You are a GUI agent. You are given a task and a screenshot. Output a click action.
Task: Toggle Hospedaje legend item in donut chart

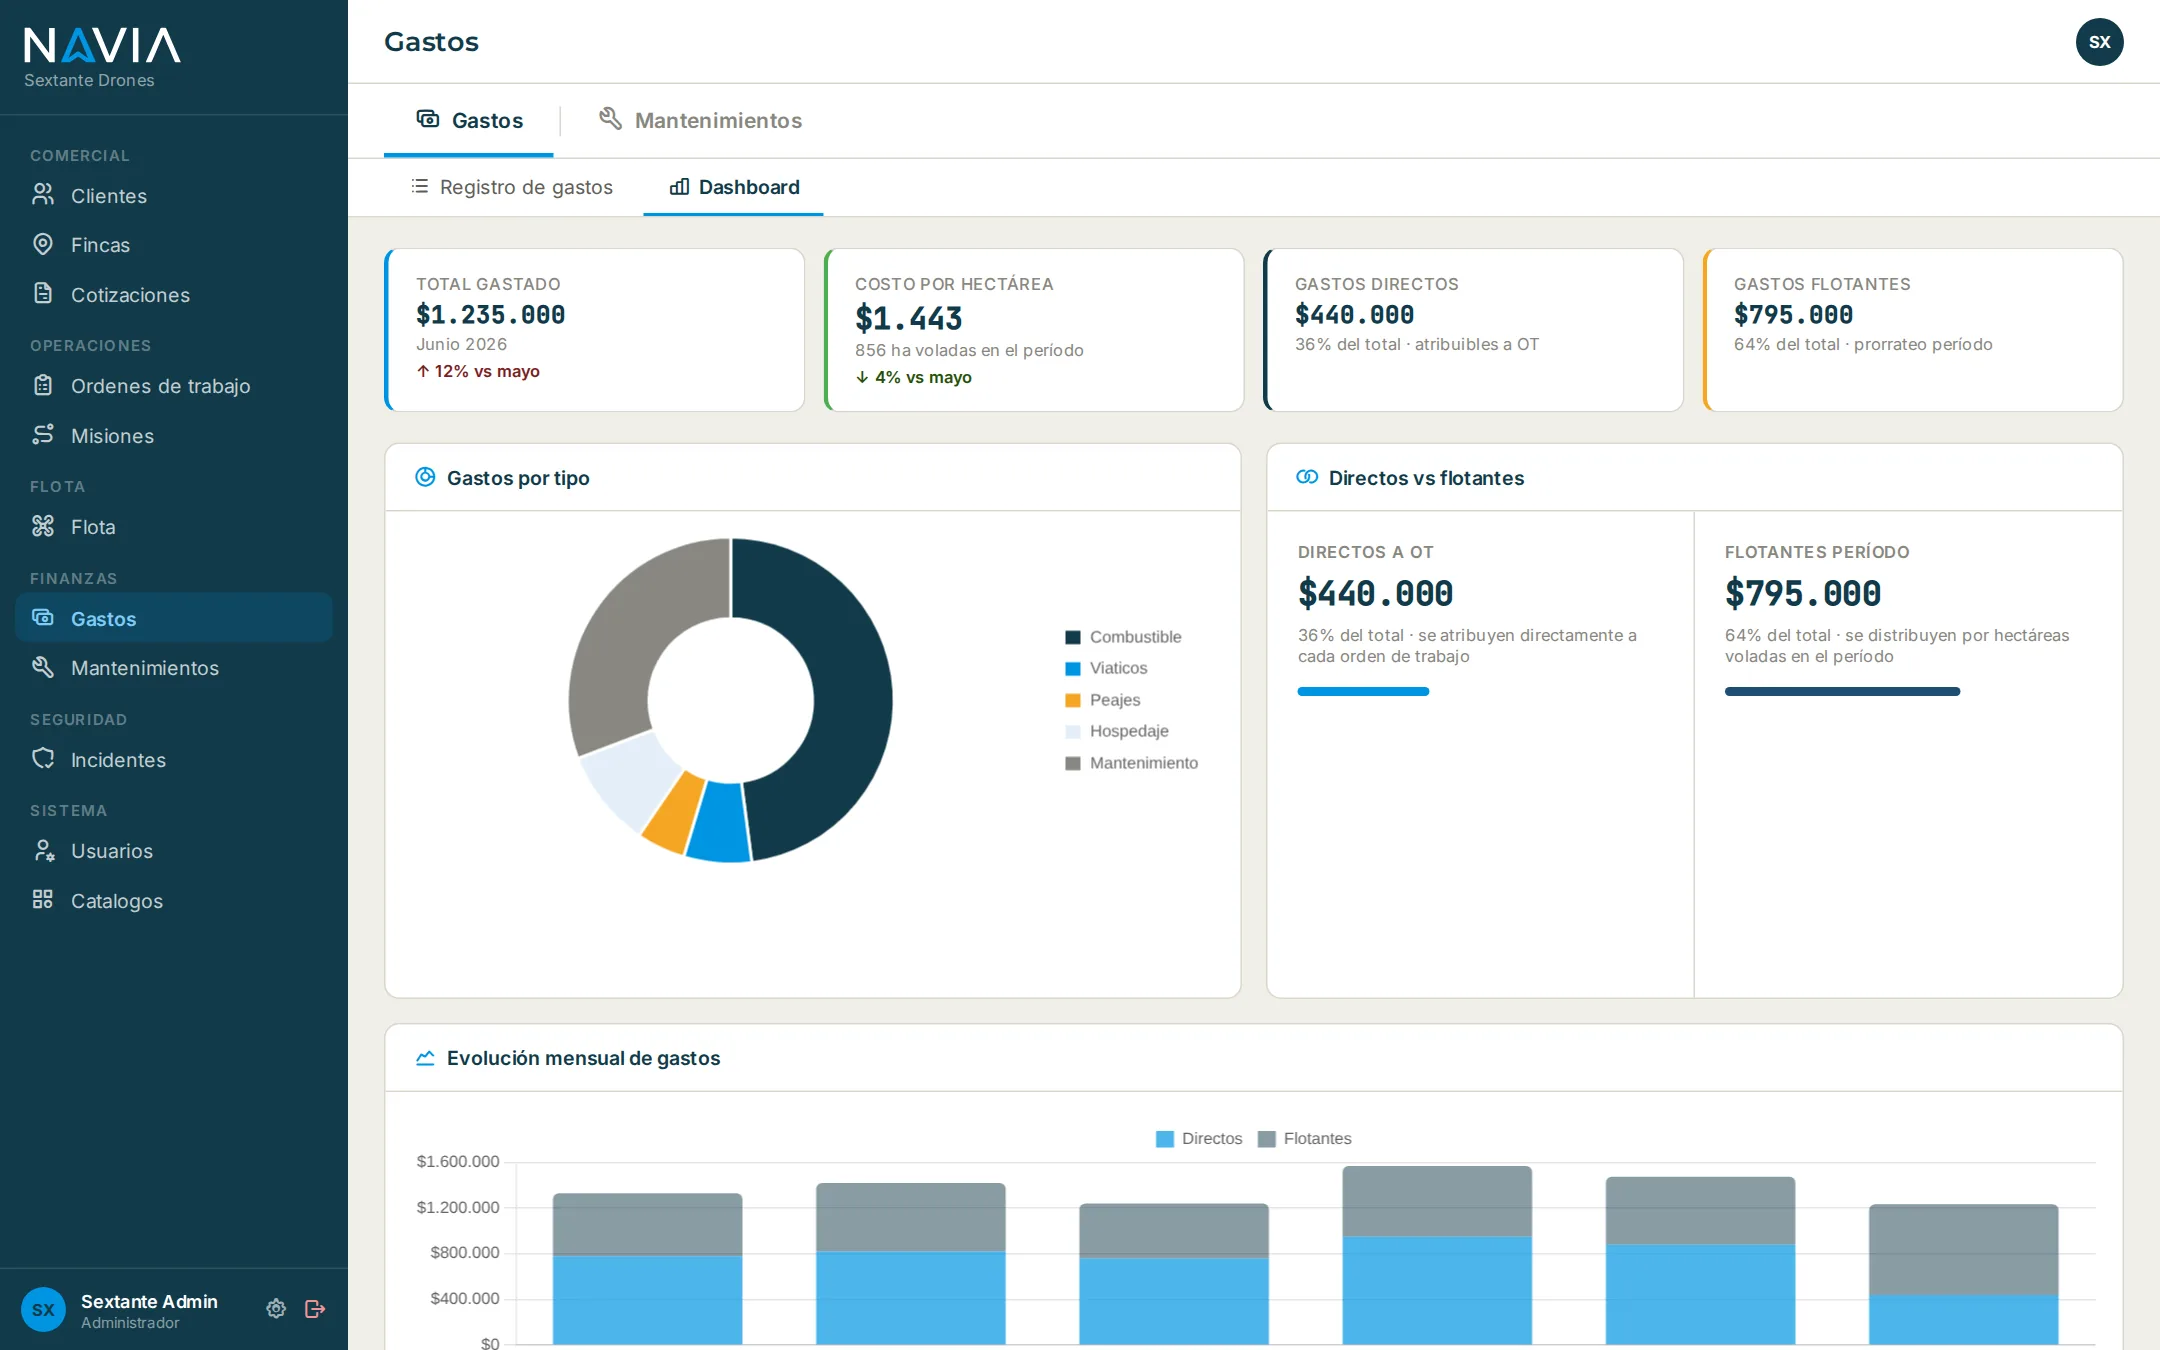pyautogui.click(x=1117, y=731)
